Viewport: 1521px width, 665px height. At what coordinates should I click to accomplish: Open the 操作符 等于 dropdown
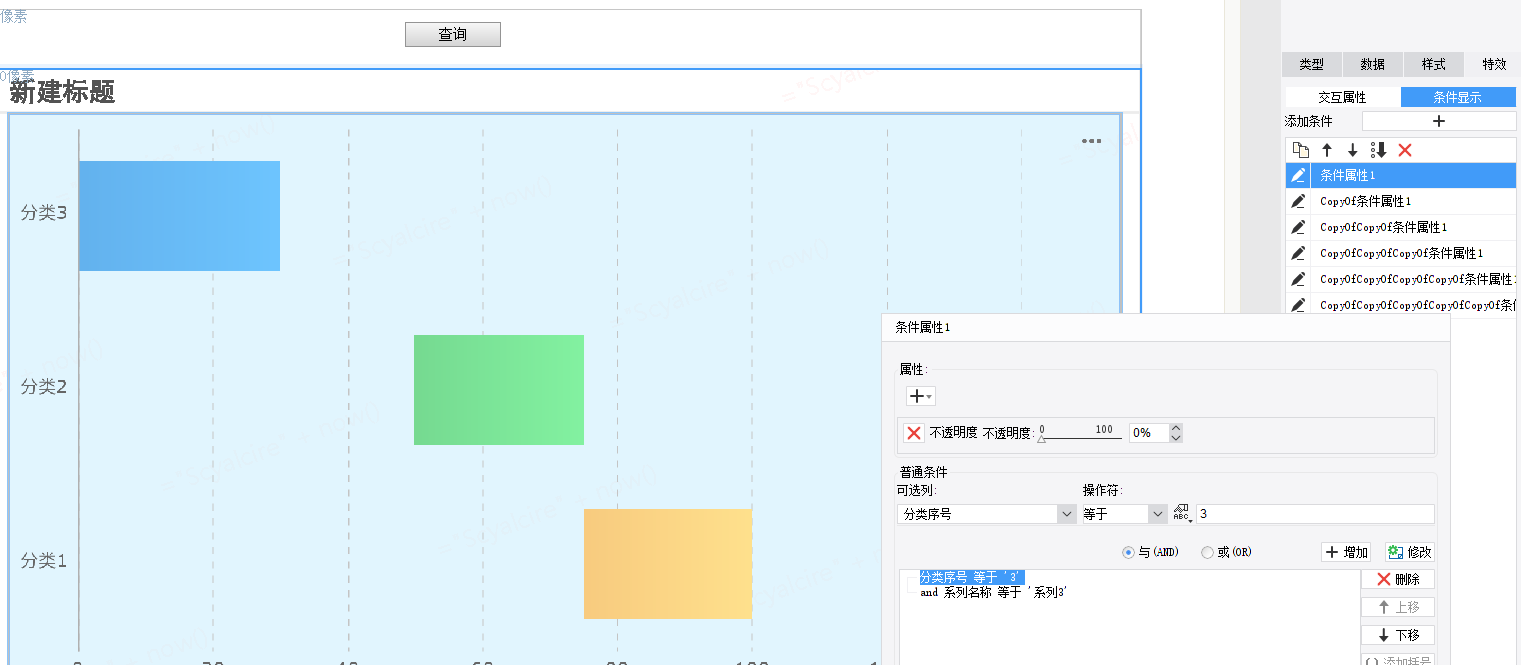click(x=1158, y=514)
